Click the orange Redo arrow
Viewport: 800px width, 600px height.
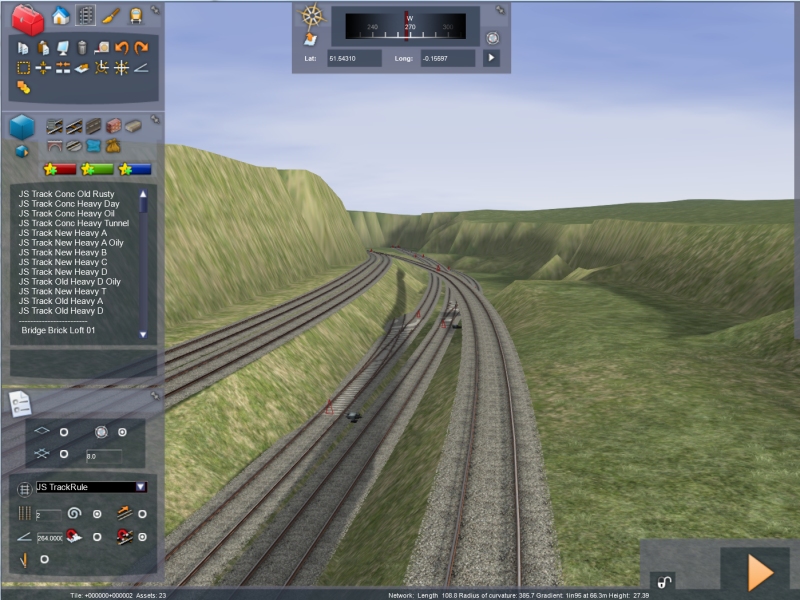[141, 47]
